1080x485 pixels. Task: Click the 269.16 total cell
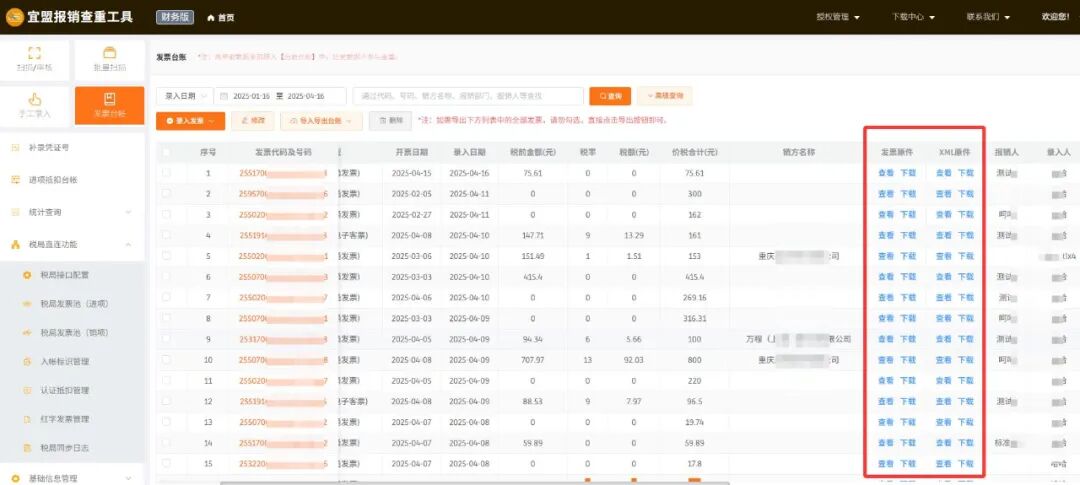pyautogui.click(x=694, y=298)
